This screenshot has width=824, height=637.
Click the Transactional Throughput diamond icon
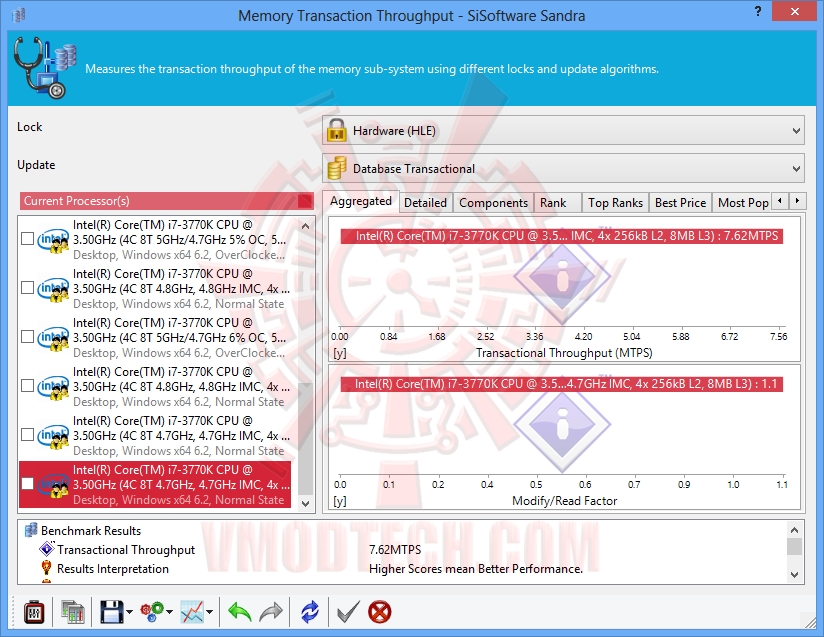click(47, 549)
